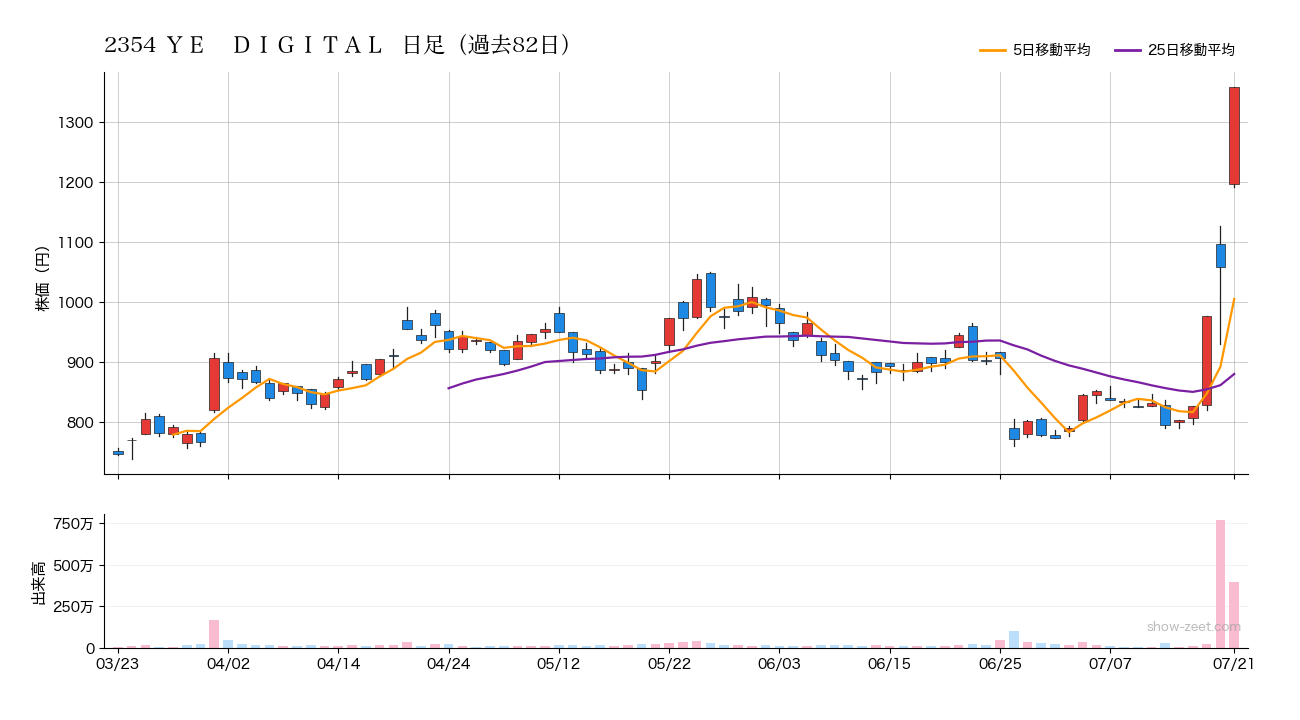This screenshot has height=720, width=1300.
Task: Select the 5日移動平均 legend label
Action: pos(1051,50)
